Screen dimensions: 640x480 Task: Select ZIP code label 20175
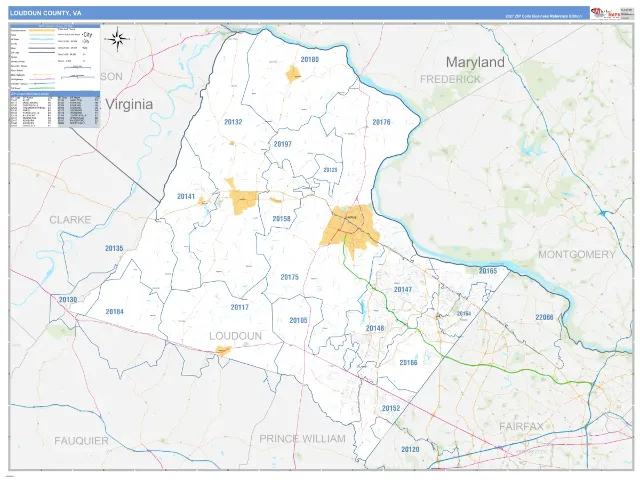pos(289,277)
